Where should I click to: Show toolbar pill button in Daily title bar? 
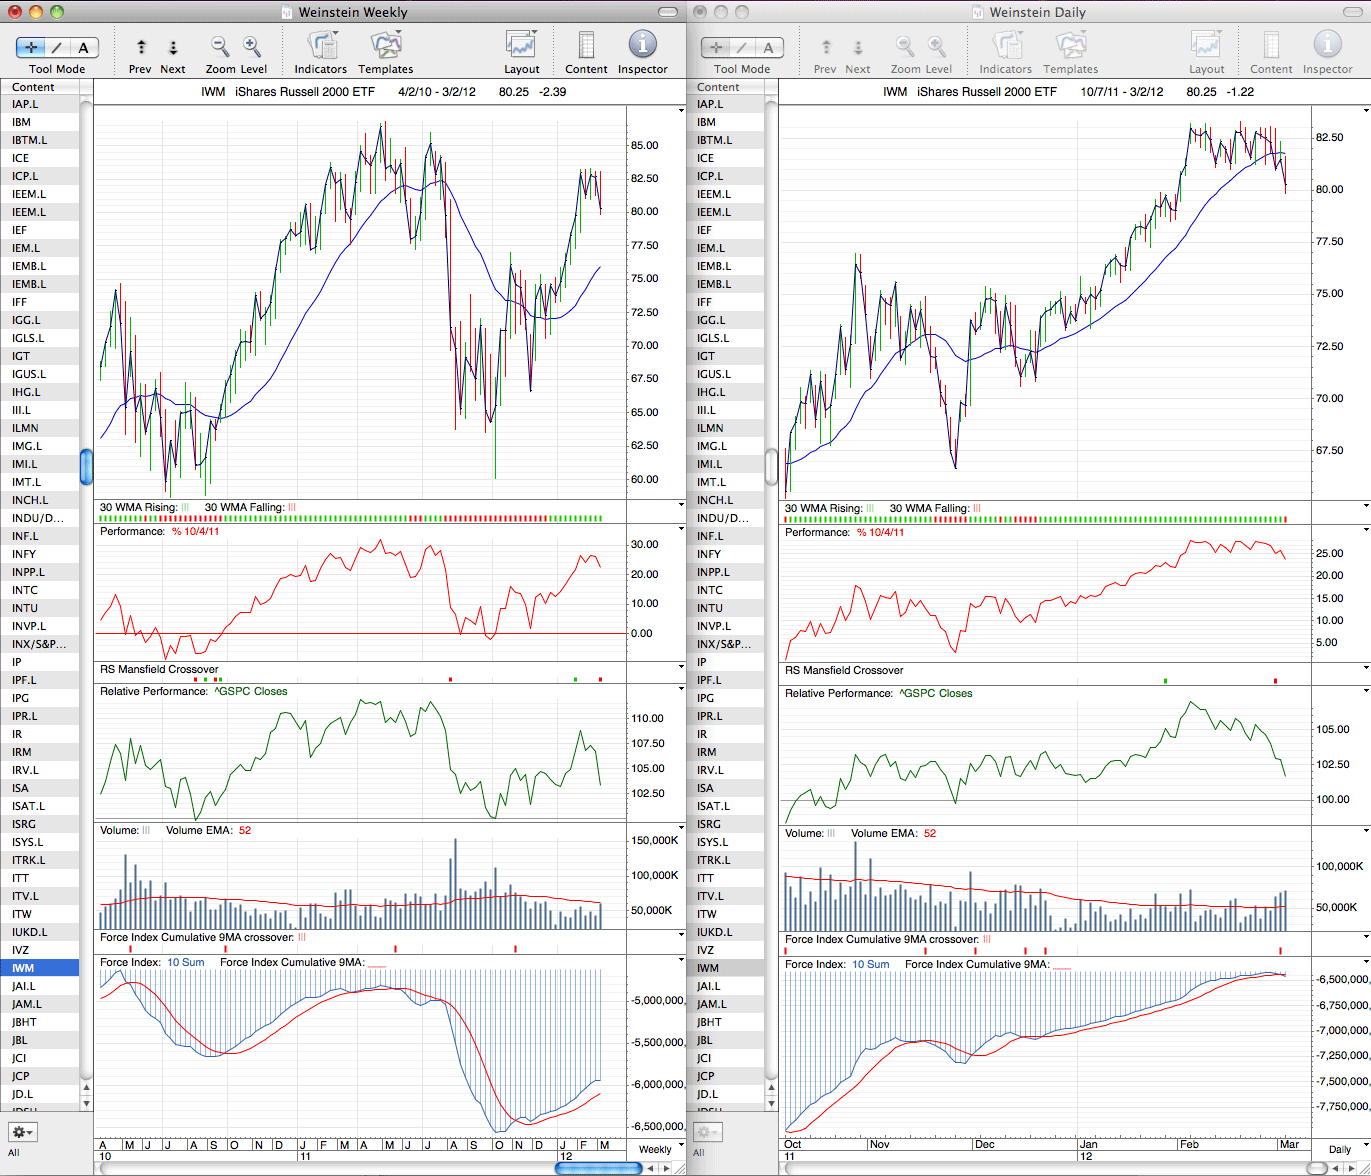tap(1351, 12)
